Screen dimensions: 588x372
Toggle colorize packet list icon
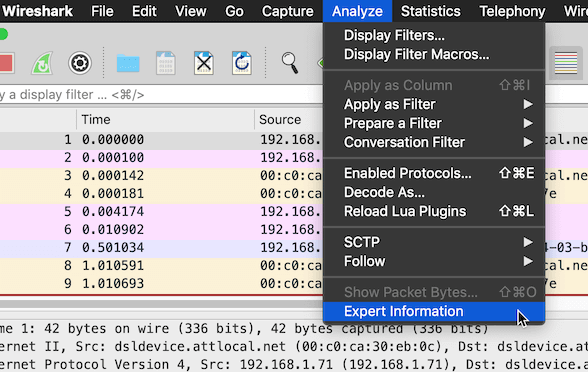pyautogui.click(x=566, y=63)
